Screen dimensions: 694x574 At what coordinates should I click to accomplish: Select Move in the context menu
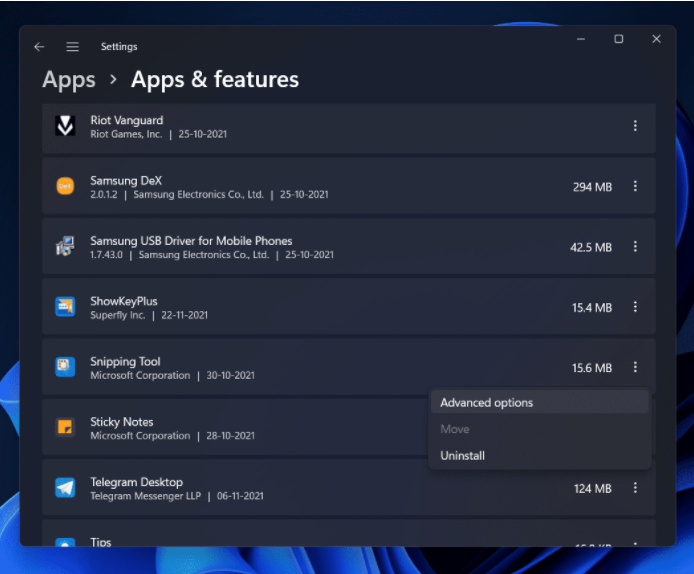(x=540, y=429)
